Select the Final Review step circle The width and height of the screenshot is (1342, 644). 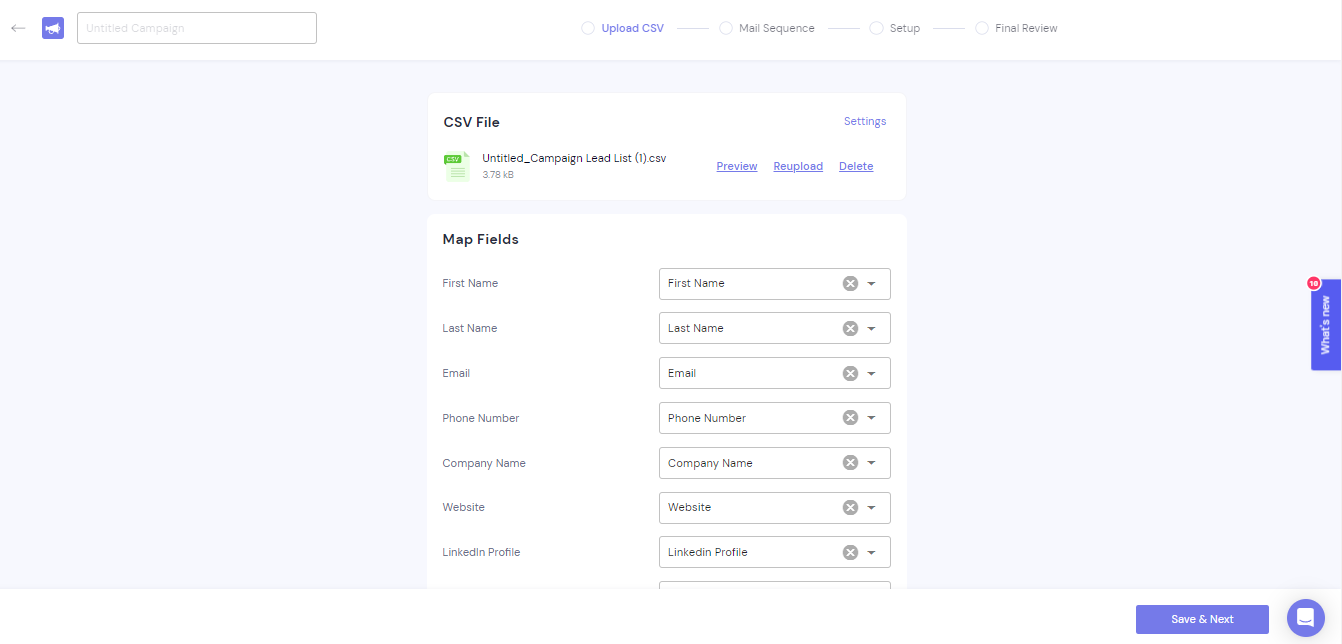(x=981, y=28)
